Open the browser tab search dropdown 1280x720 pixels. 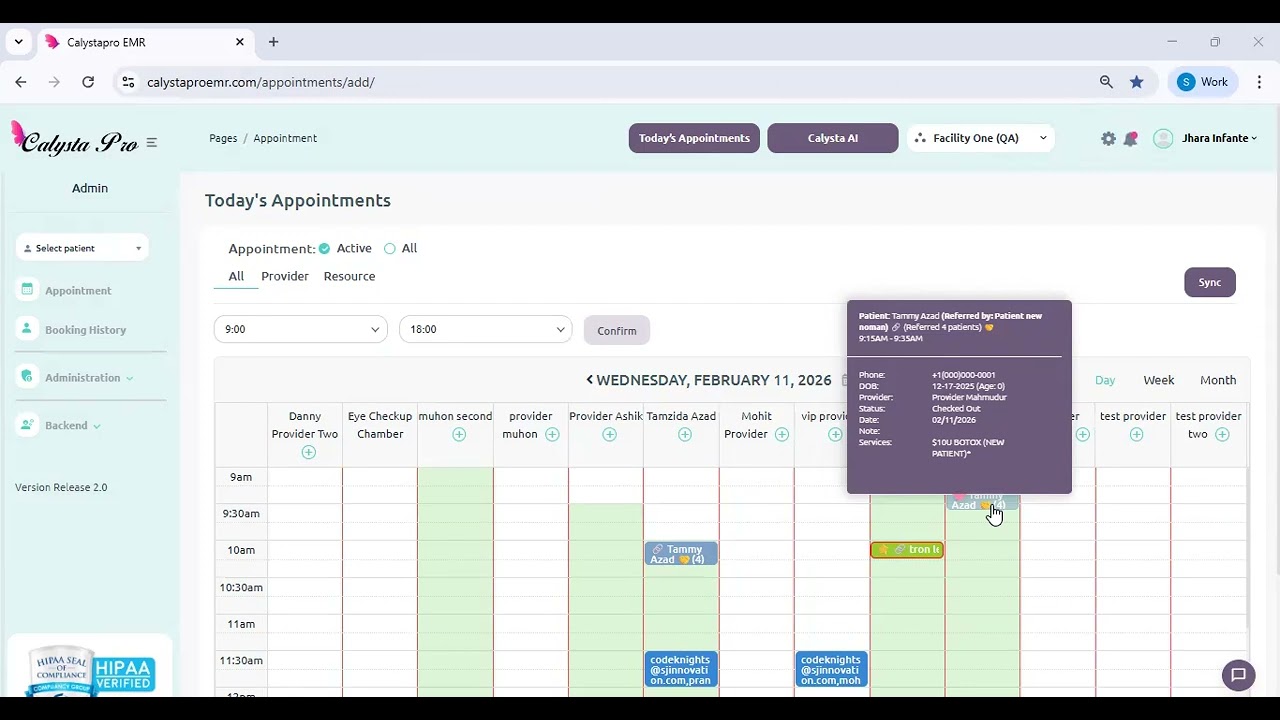18,42
